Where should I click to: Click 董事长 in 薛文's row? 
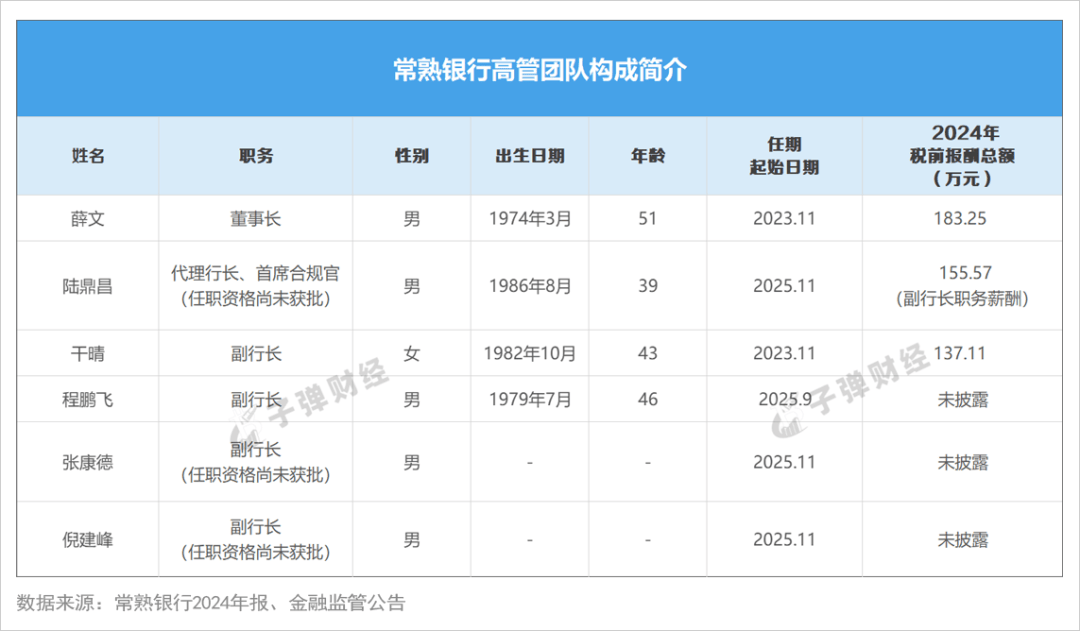point(253,218)
